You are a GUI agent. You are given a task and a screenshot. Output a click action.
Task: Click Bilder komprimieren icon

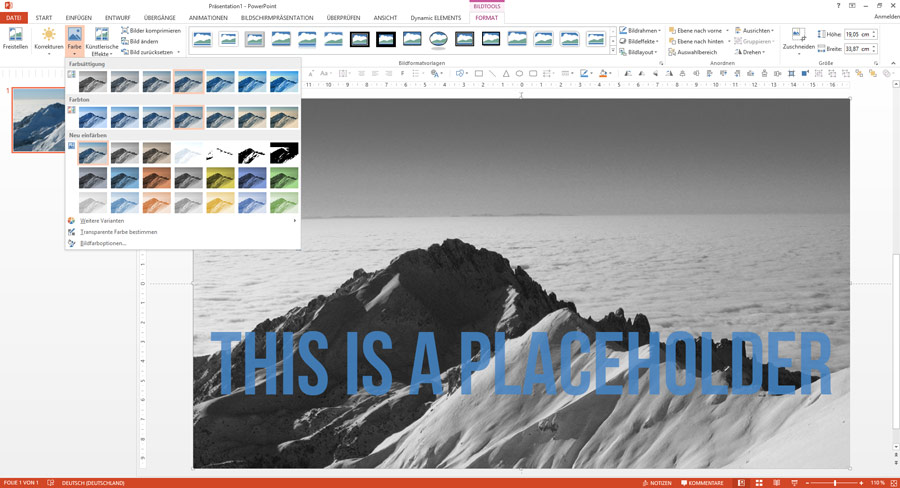pyautogui.click(x=125, y=30)
